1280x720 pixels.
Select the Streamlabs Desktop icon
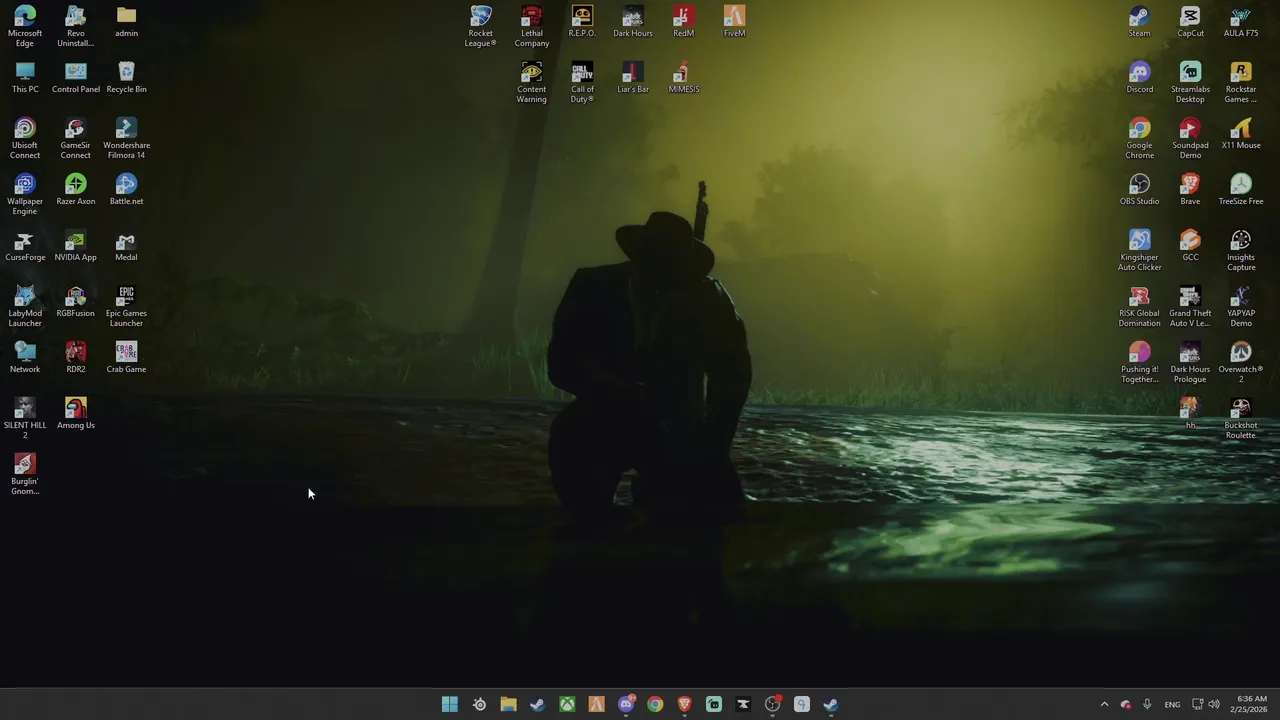[x=1190, y=82]
